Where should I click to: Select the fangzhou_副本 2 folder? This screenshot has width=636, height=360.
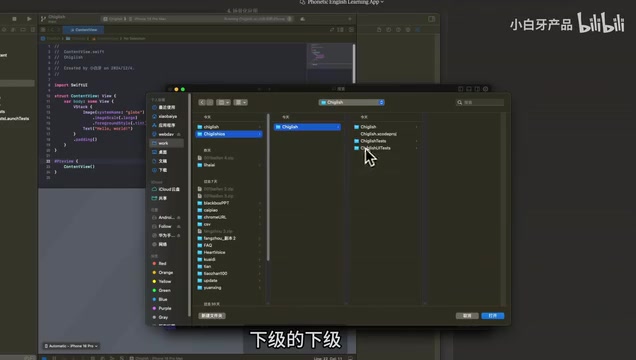[229, 238]
